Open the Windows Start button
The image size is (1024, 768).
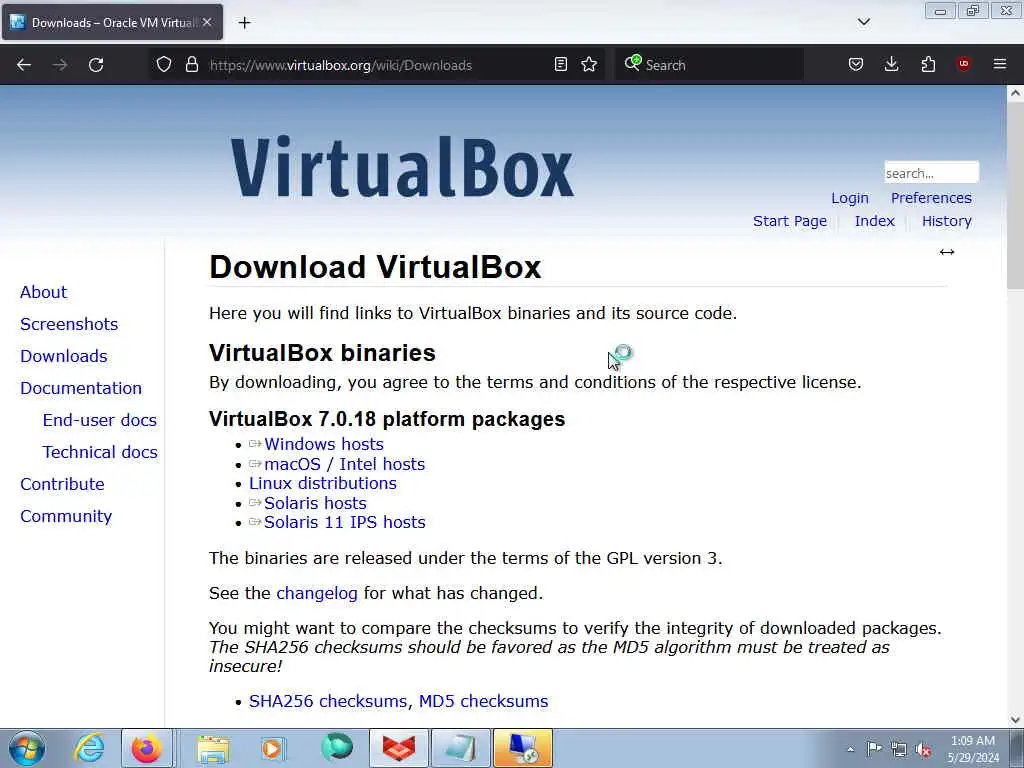tap(27, 748)
